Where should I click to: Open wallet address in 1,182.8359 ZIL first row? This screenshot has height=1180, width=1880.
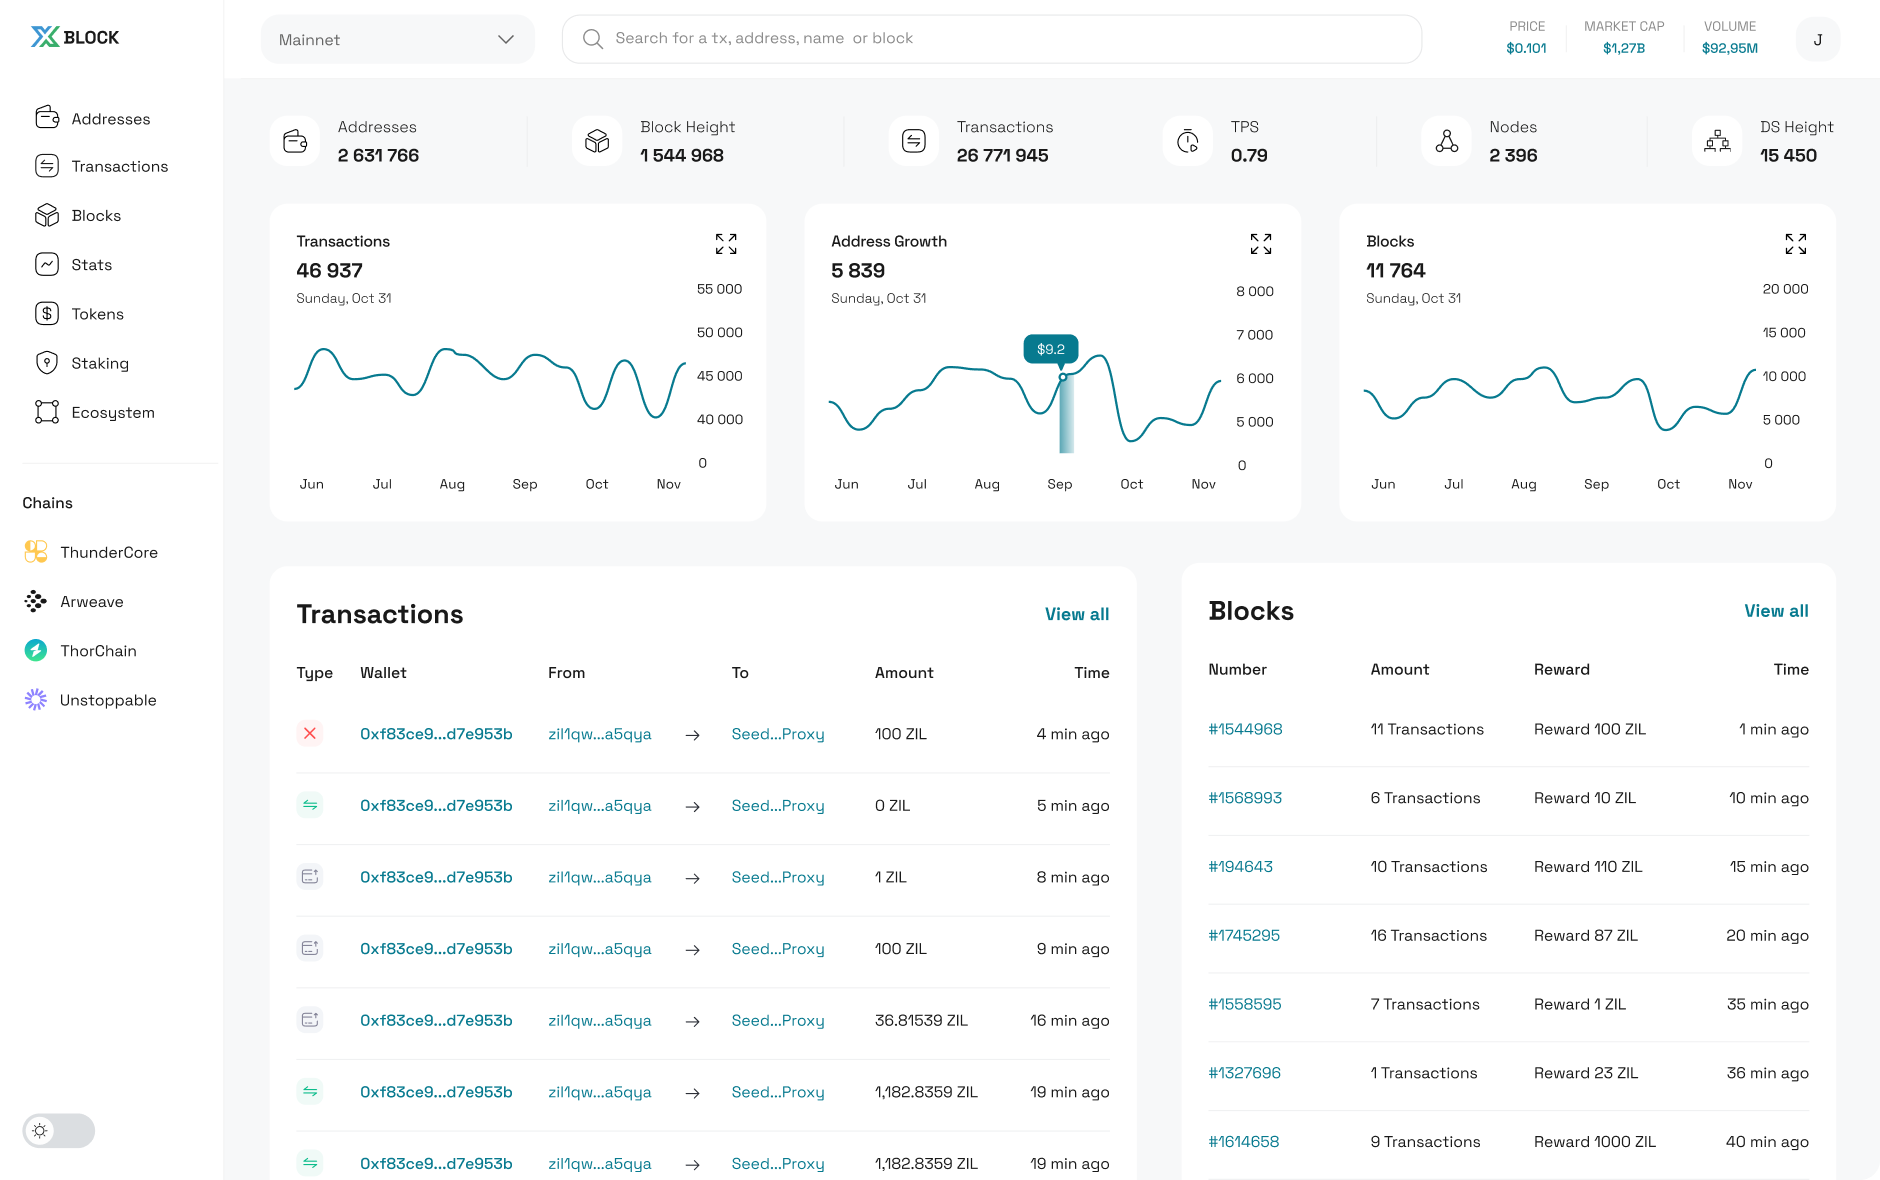click(436, 1092)
